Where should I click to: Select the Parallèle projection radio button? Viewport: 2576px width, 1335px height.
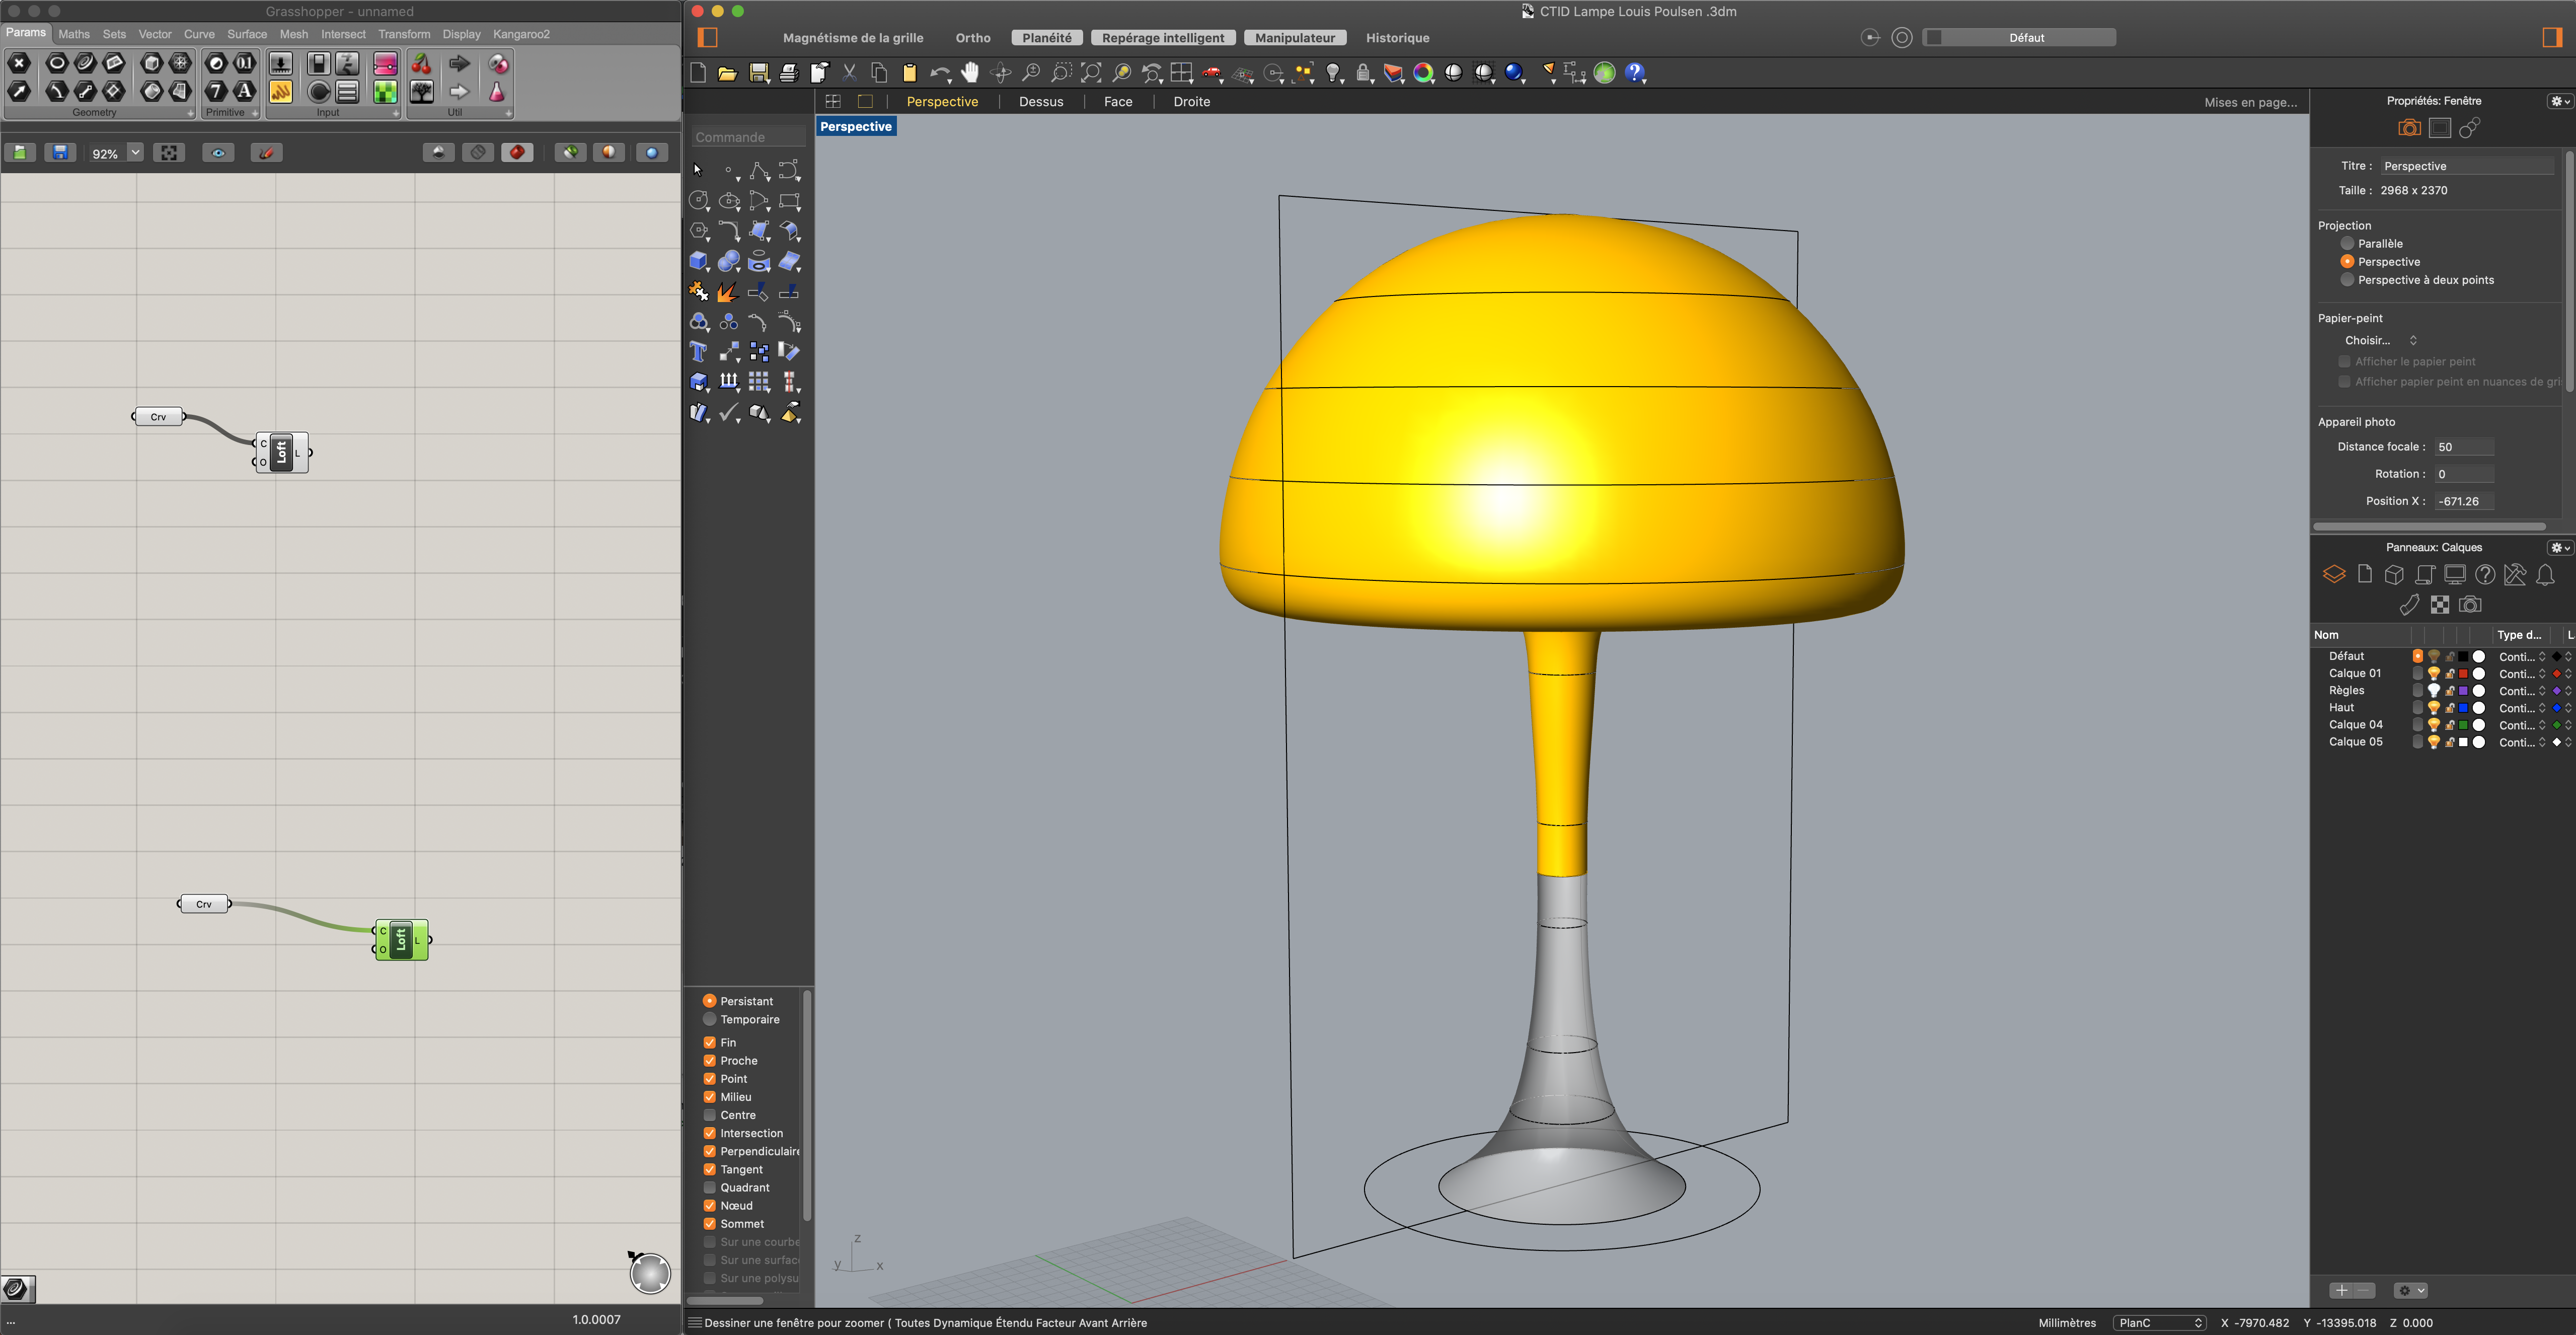2346,243
